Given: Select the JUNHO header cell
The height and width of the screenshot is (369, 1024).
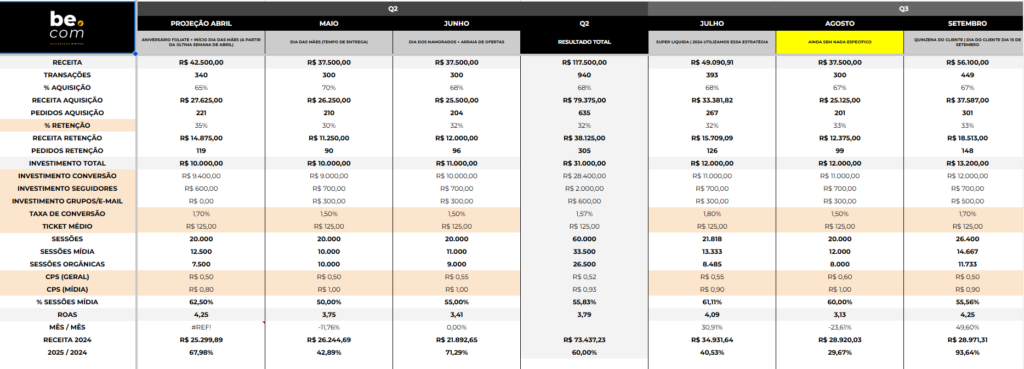Looking at the screenshot, I should pos(456,23).
